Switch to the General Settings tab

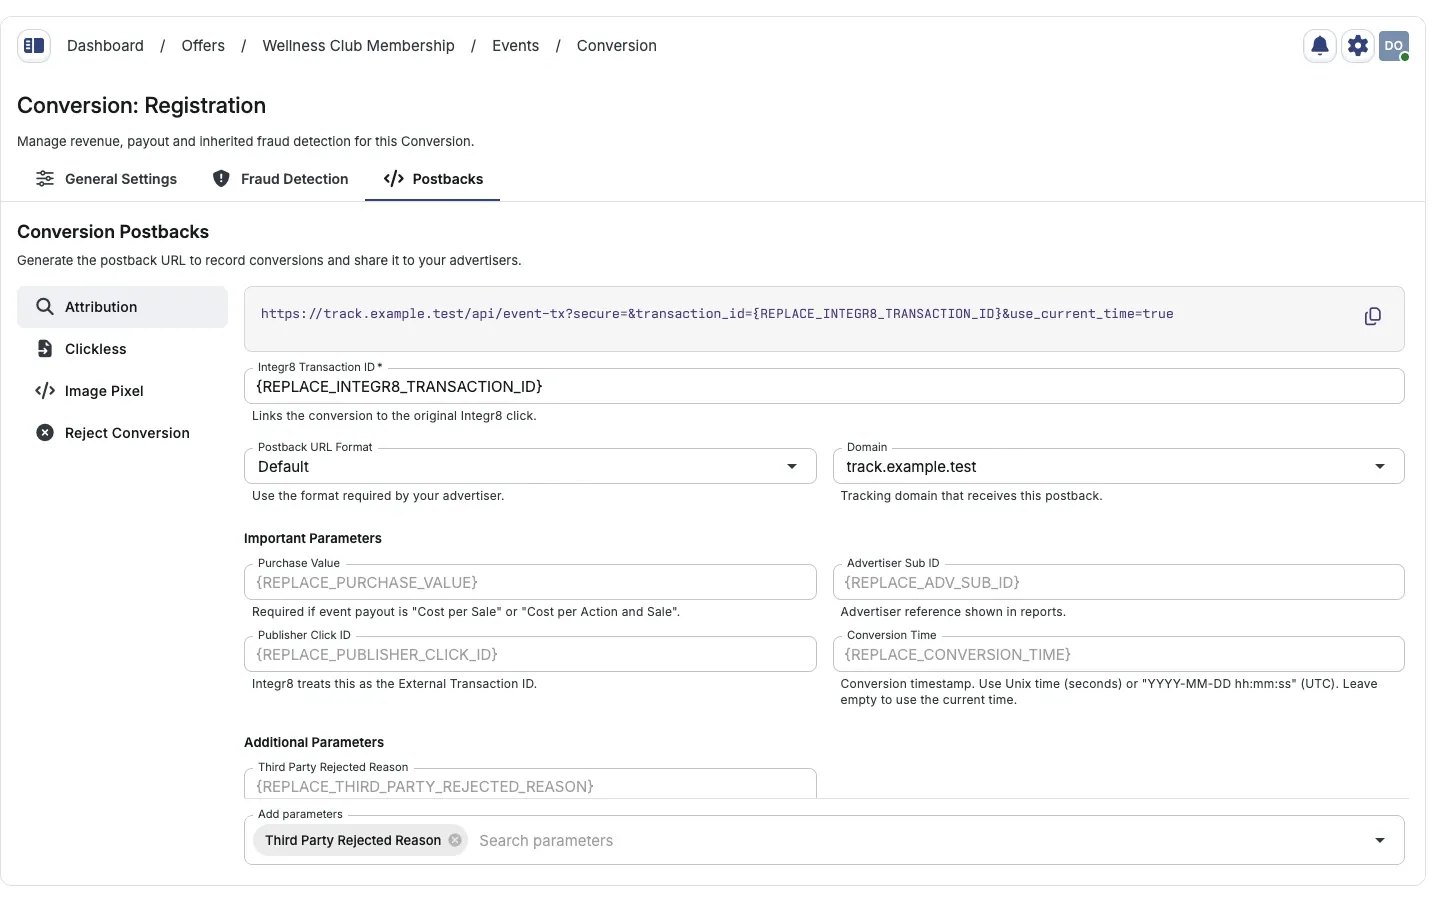click(106, 179)
